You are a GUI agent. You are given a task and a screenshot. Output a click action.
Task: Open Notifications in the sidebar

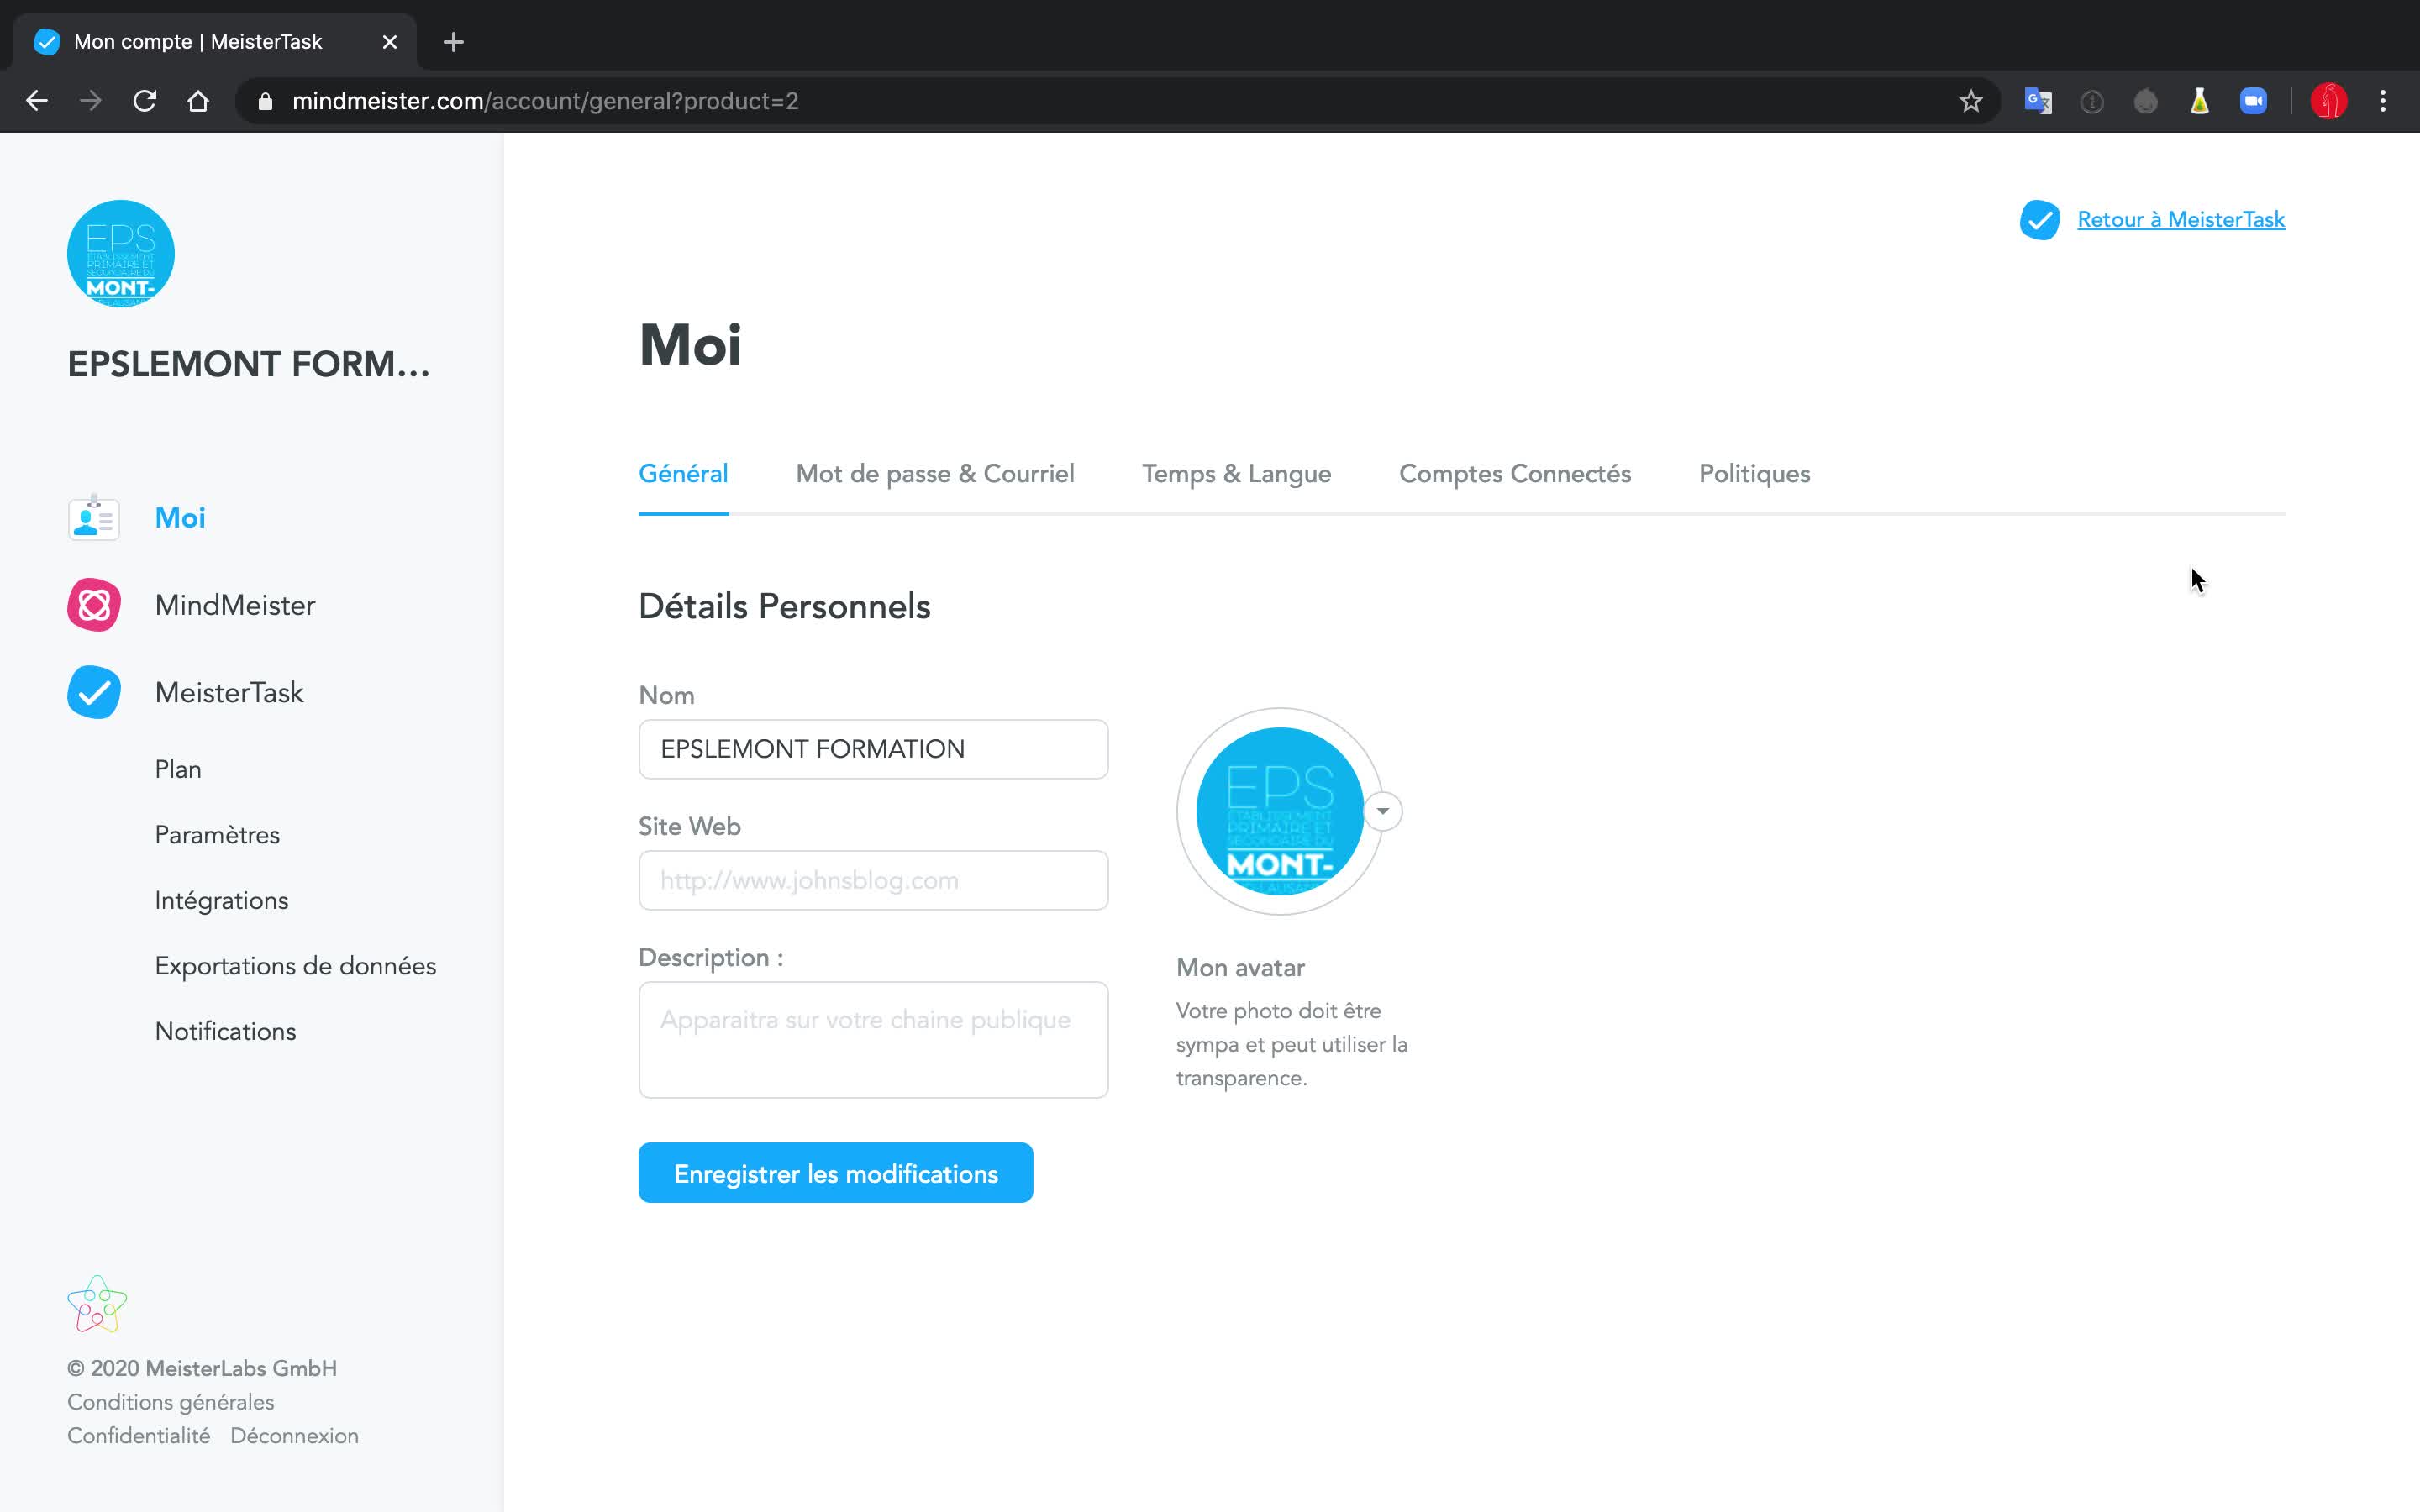[x=225, y=1031]
